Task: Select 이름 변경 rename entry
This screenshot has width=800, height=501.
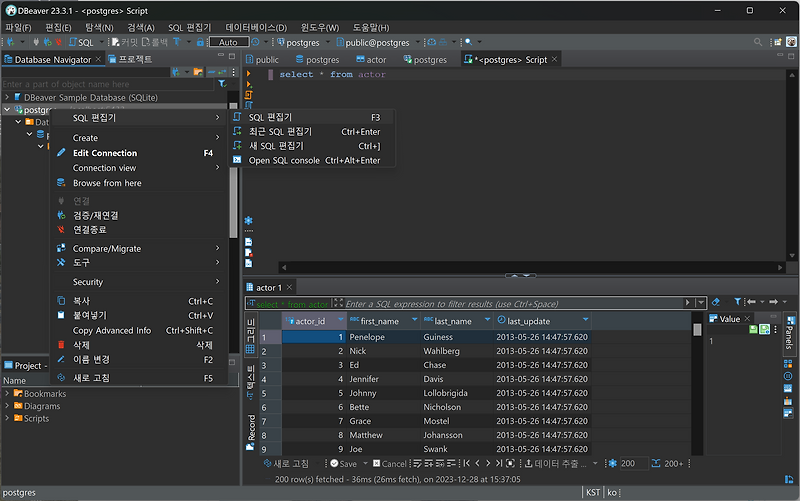Action: 139,359
